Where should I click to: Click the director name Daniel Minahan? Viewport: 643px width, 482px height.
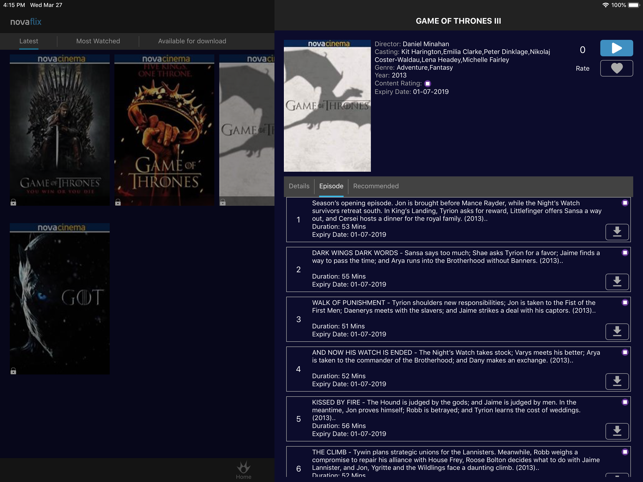point(426,44)
